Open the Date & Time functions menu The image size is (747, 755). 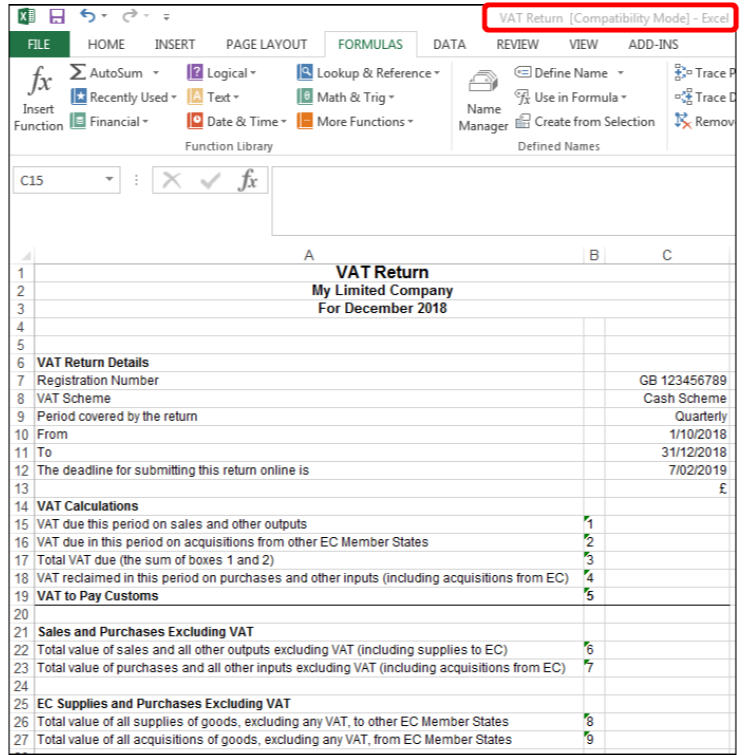237,121
